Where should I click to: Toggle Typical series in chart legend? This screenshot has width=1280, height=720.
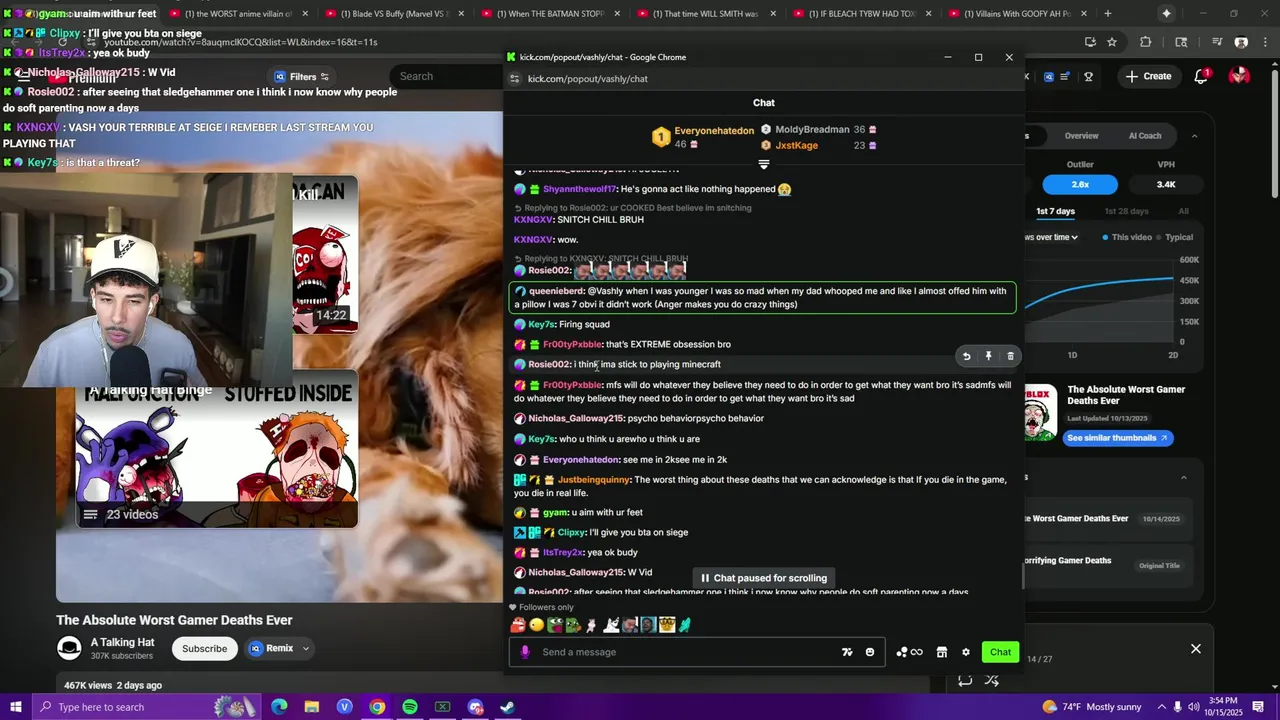(1174, 237)
